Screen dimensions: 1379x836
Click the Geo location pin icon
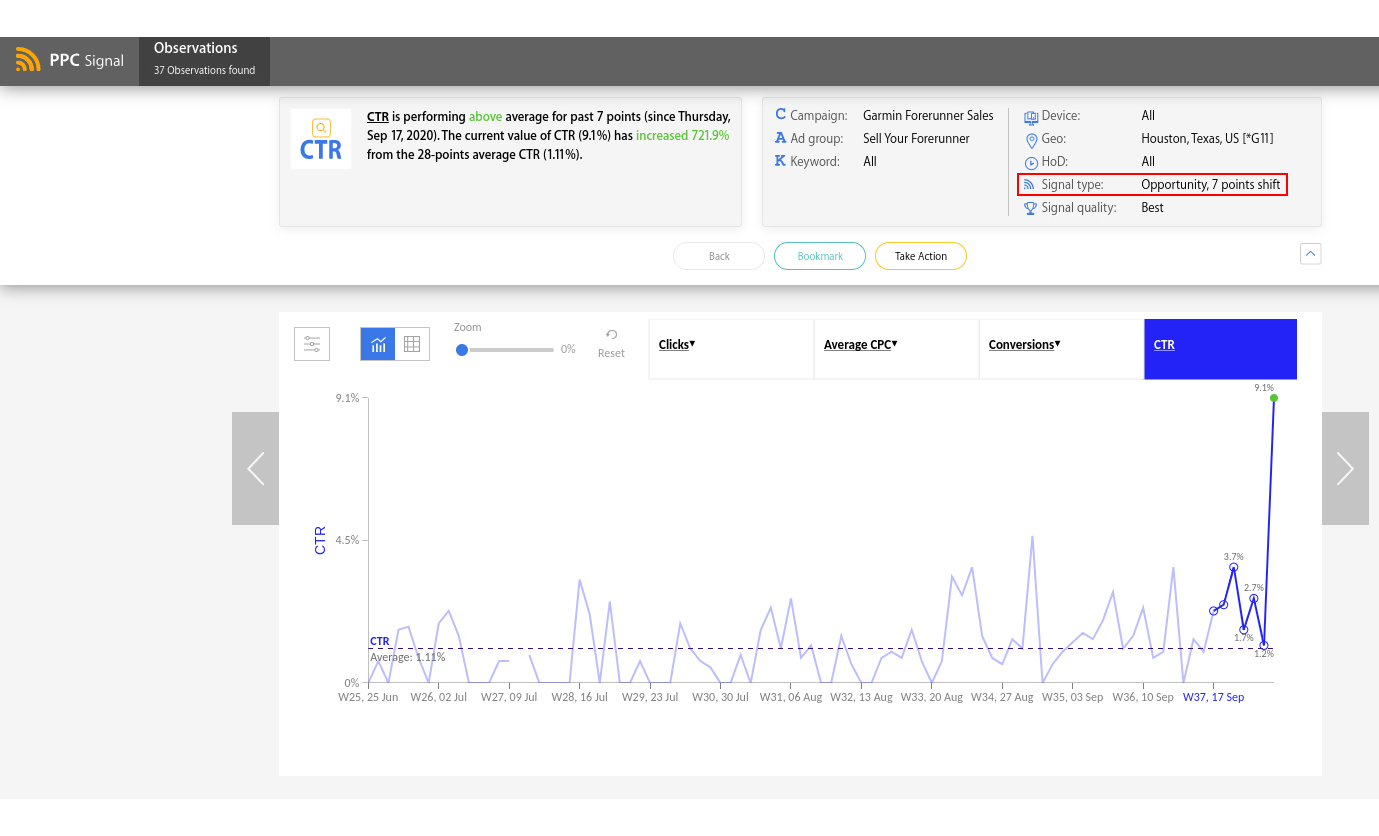(1031, 140)
